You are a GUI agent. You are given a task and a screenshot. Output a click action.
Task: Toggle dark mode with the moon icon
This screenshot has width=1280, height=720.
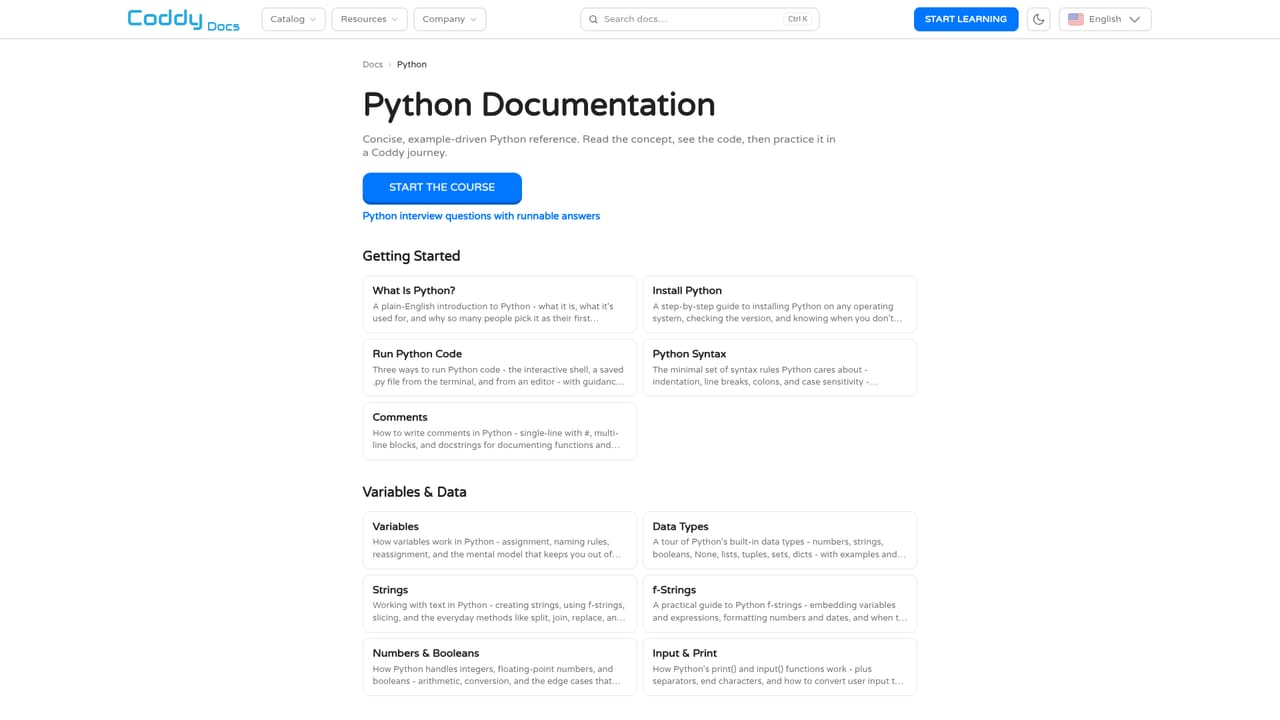click(1039, 19)
